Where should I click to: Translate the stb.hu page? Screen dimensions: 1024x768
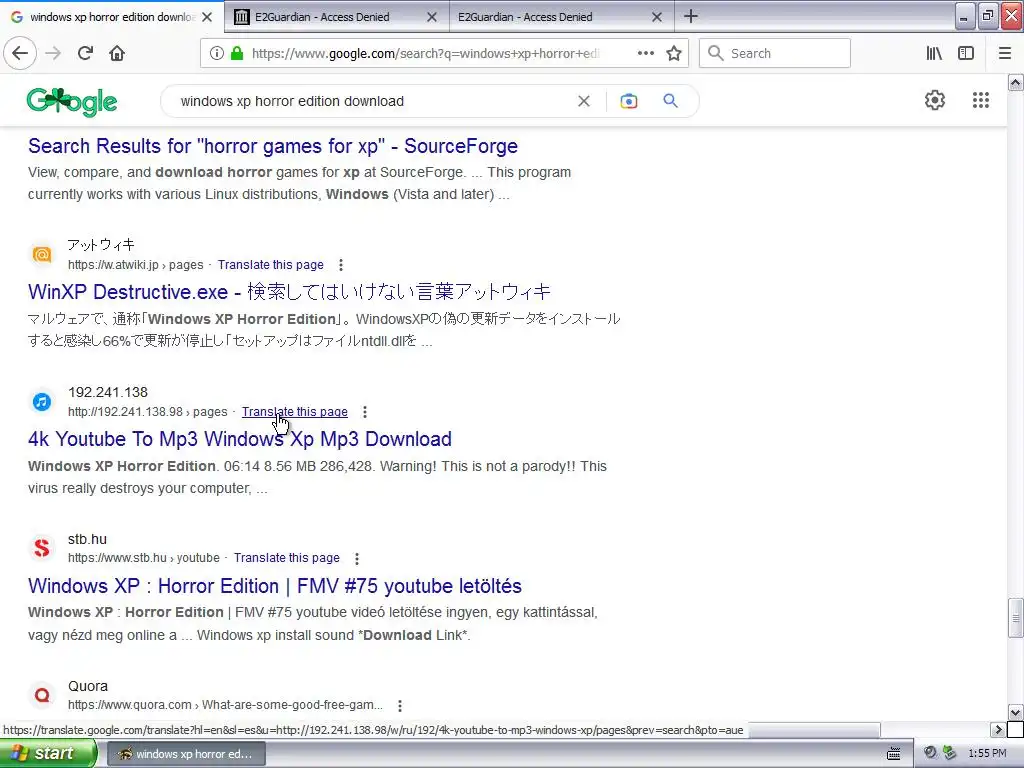click(x=287, y=558)
